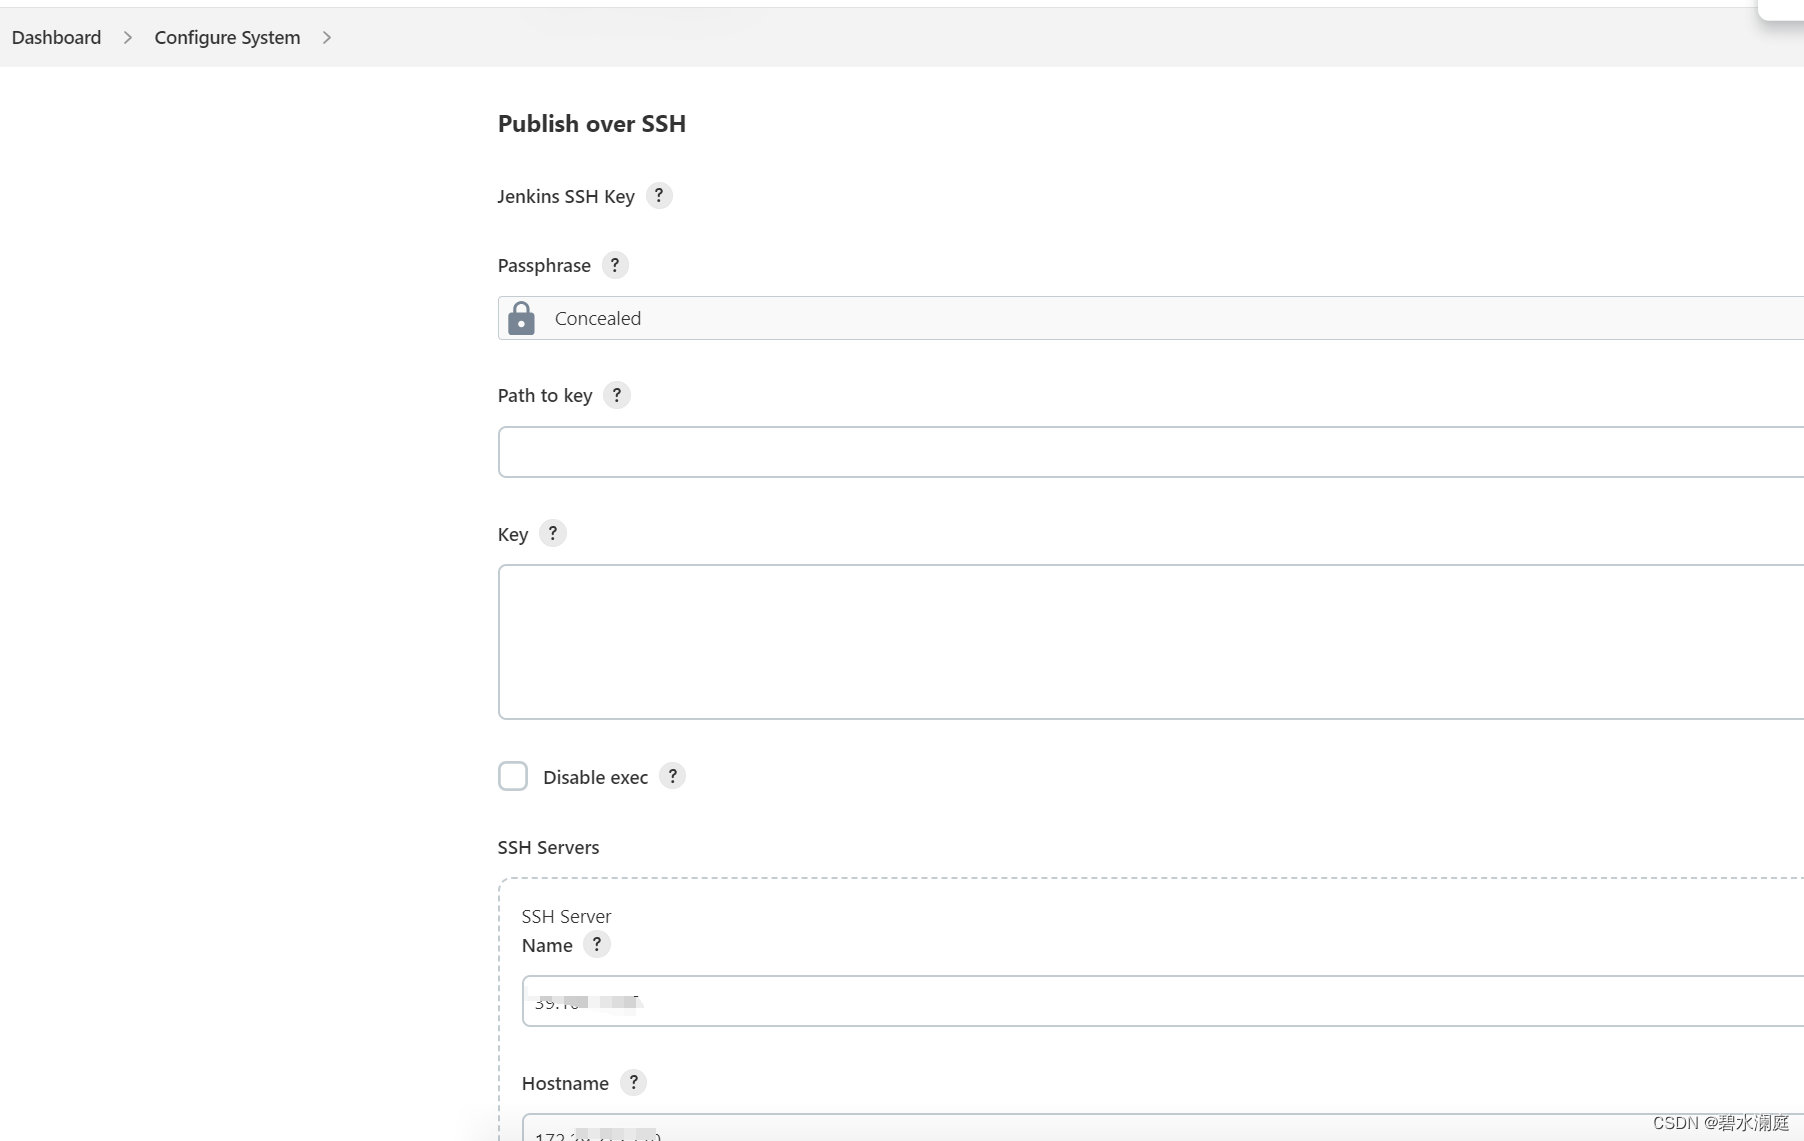
Task: Open the Configure System breadcrumb link
Action: pyautogui.click(x=227, y=37)
